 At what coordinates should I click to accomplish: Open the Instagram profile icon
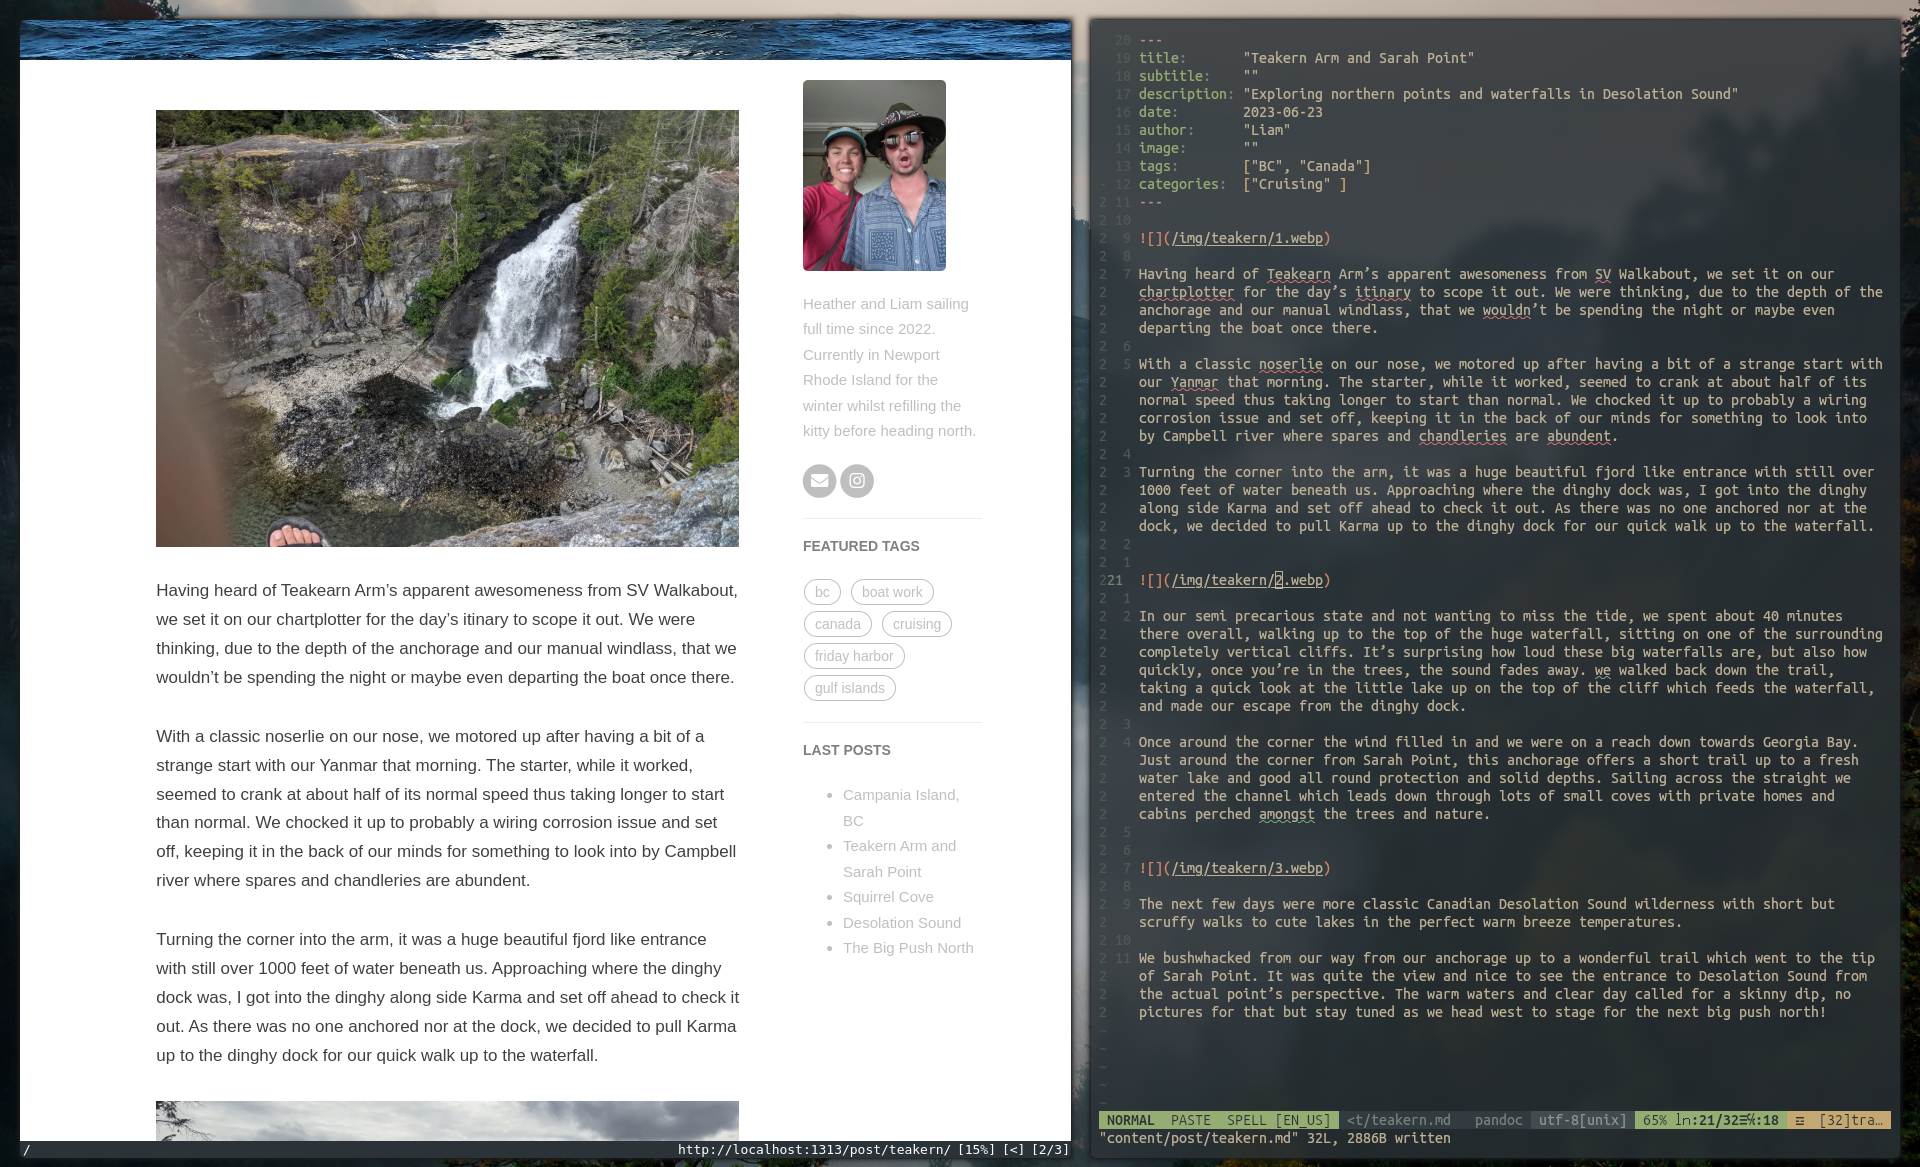pos(857,481)
